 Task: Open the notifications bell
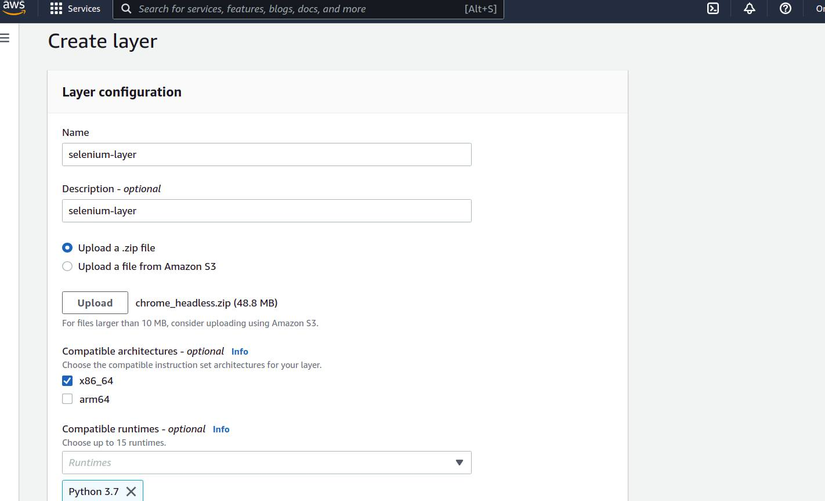749,9
